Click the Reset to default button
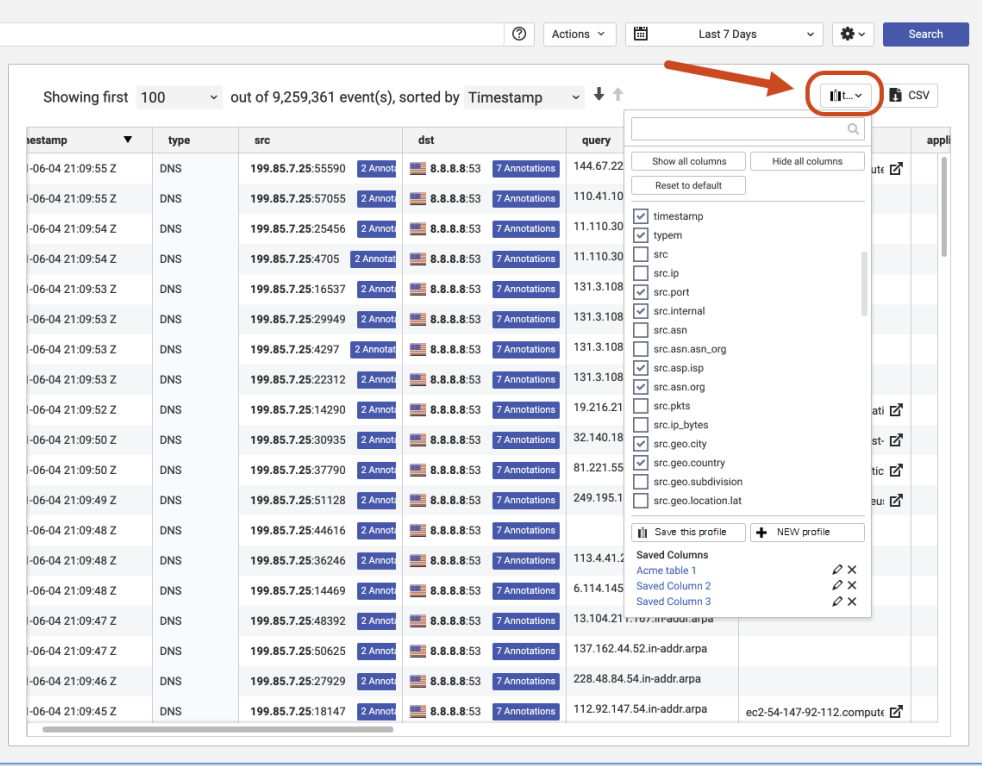Viewport: 982px width, 766px height. pyautogui.click(x=687, y=185)
